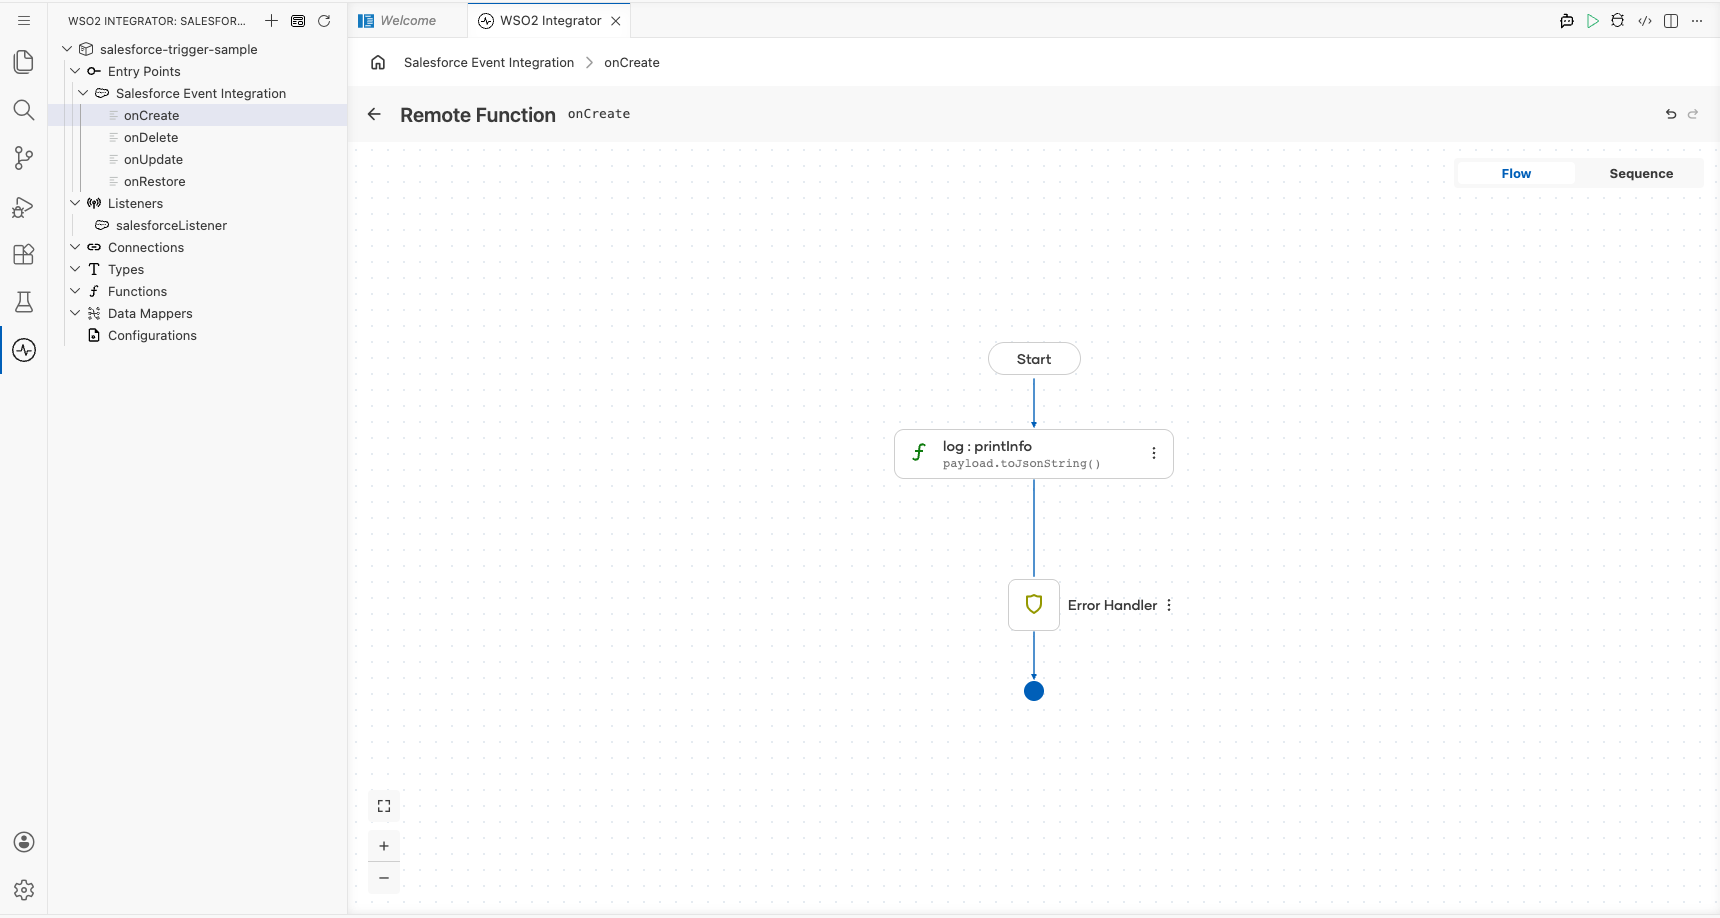The image size is (1720, 918).
Task: Fit diagram to screen
Action: [384, 806]
